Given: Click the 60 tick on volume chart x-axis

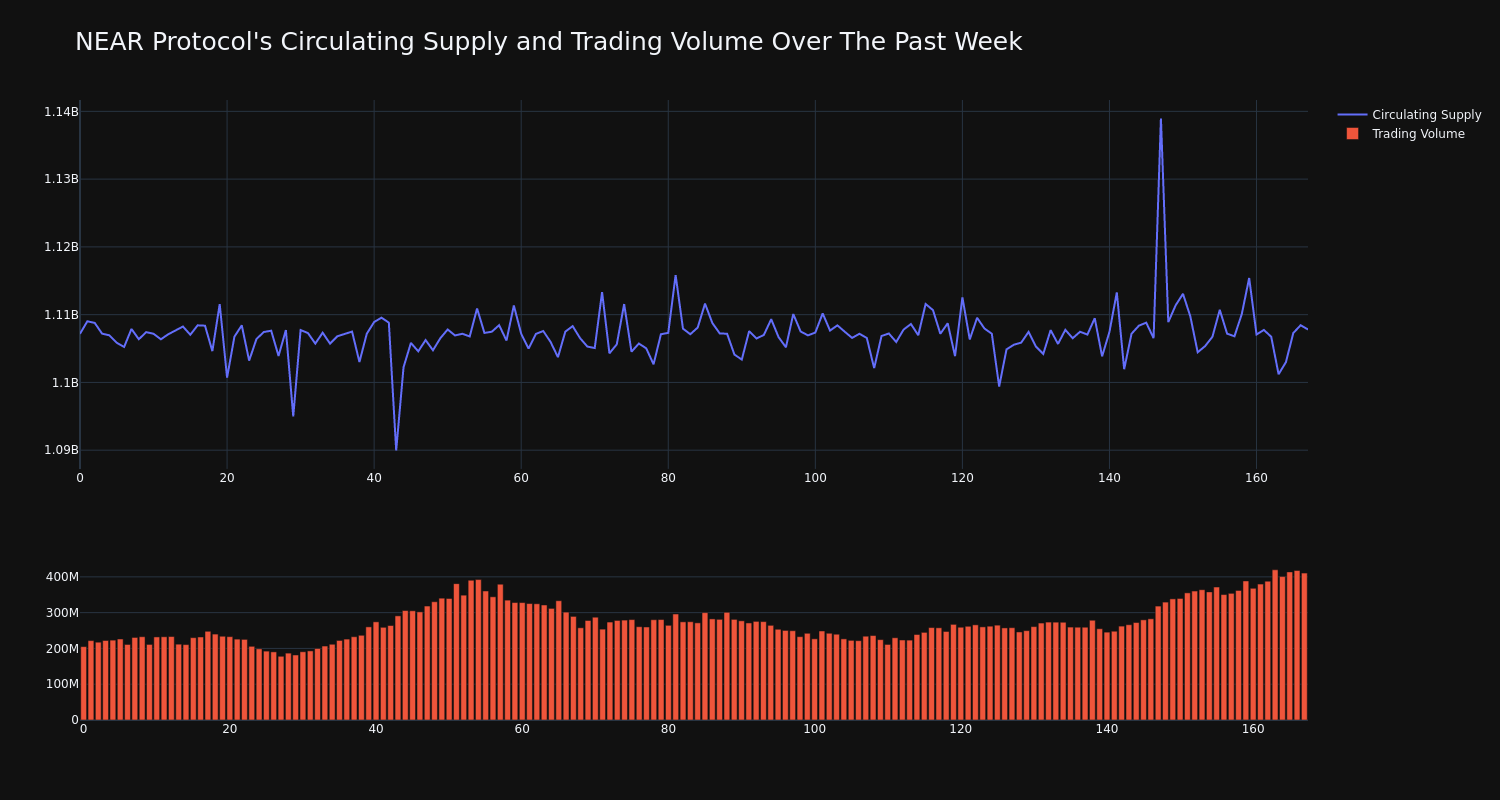Looking at the screenshot, I should pyautogui.click(x=522, y=729).
